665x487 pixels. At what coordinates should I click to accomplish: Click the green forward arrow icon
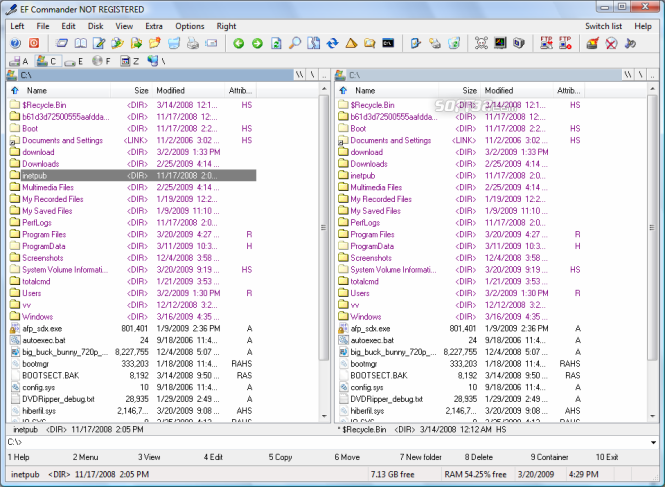pyautogui.click(x=257, y=43)
